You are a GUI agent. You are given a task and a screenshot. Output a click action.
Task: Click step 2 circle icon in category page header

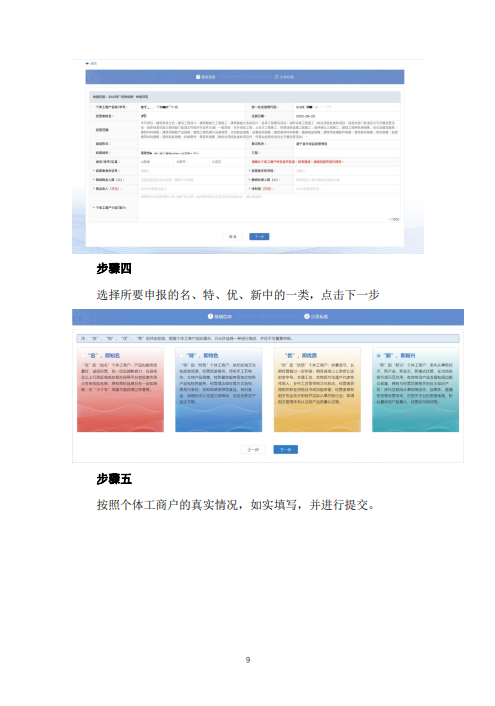[307, 317]
